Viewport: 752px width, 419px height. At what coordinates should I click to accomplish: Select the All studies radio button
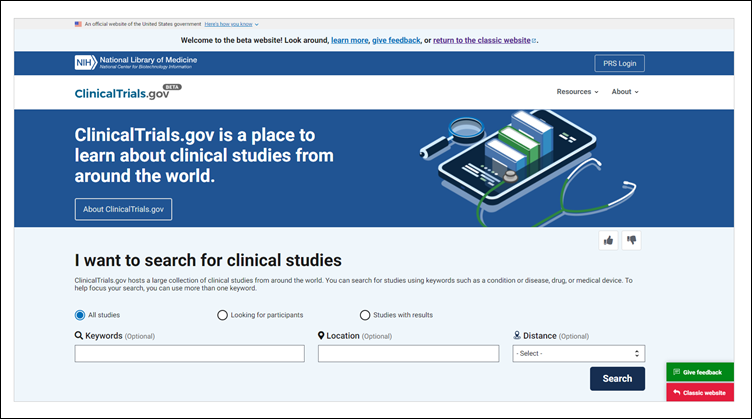coord(80,315)
